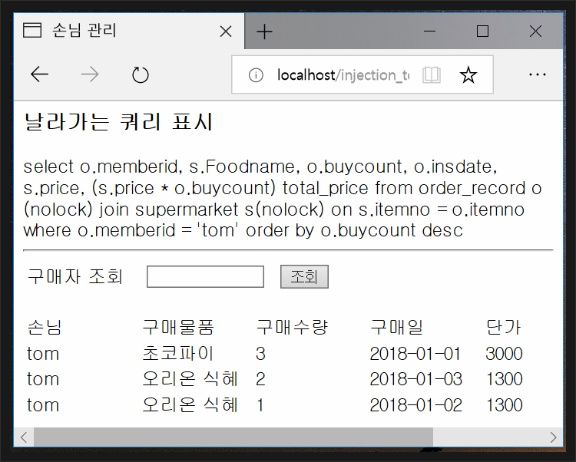Click the page icon on 손님 관리 tab

pos(32,30)
